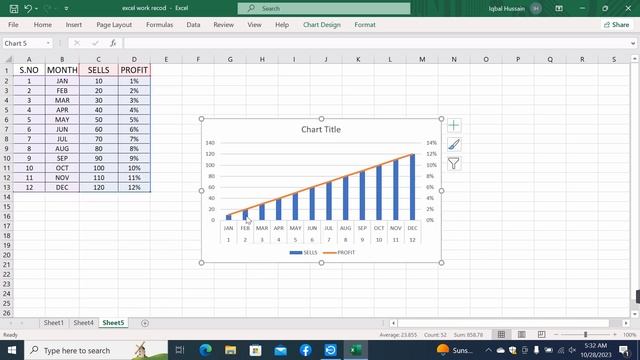
Task: Switch to Page Layout view icon
Action: (521, 335)
